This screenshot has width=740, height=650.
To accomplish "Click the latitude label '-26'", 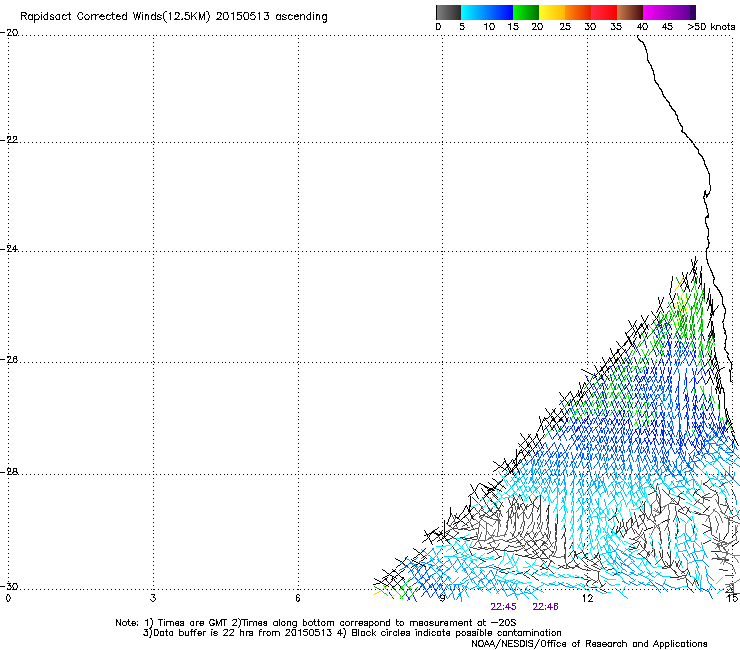I will [x=9, y=360].
